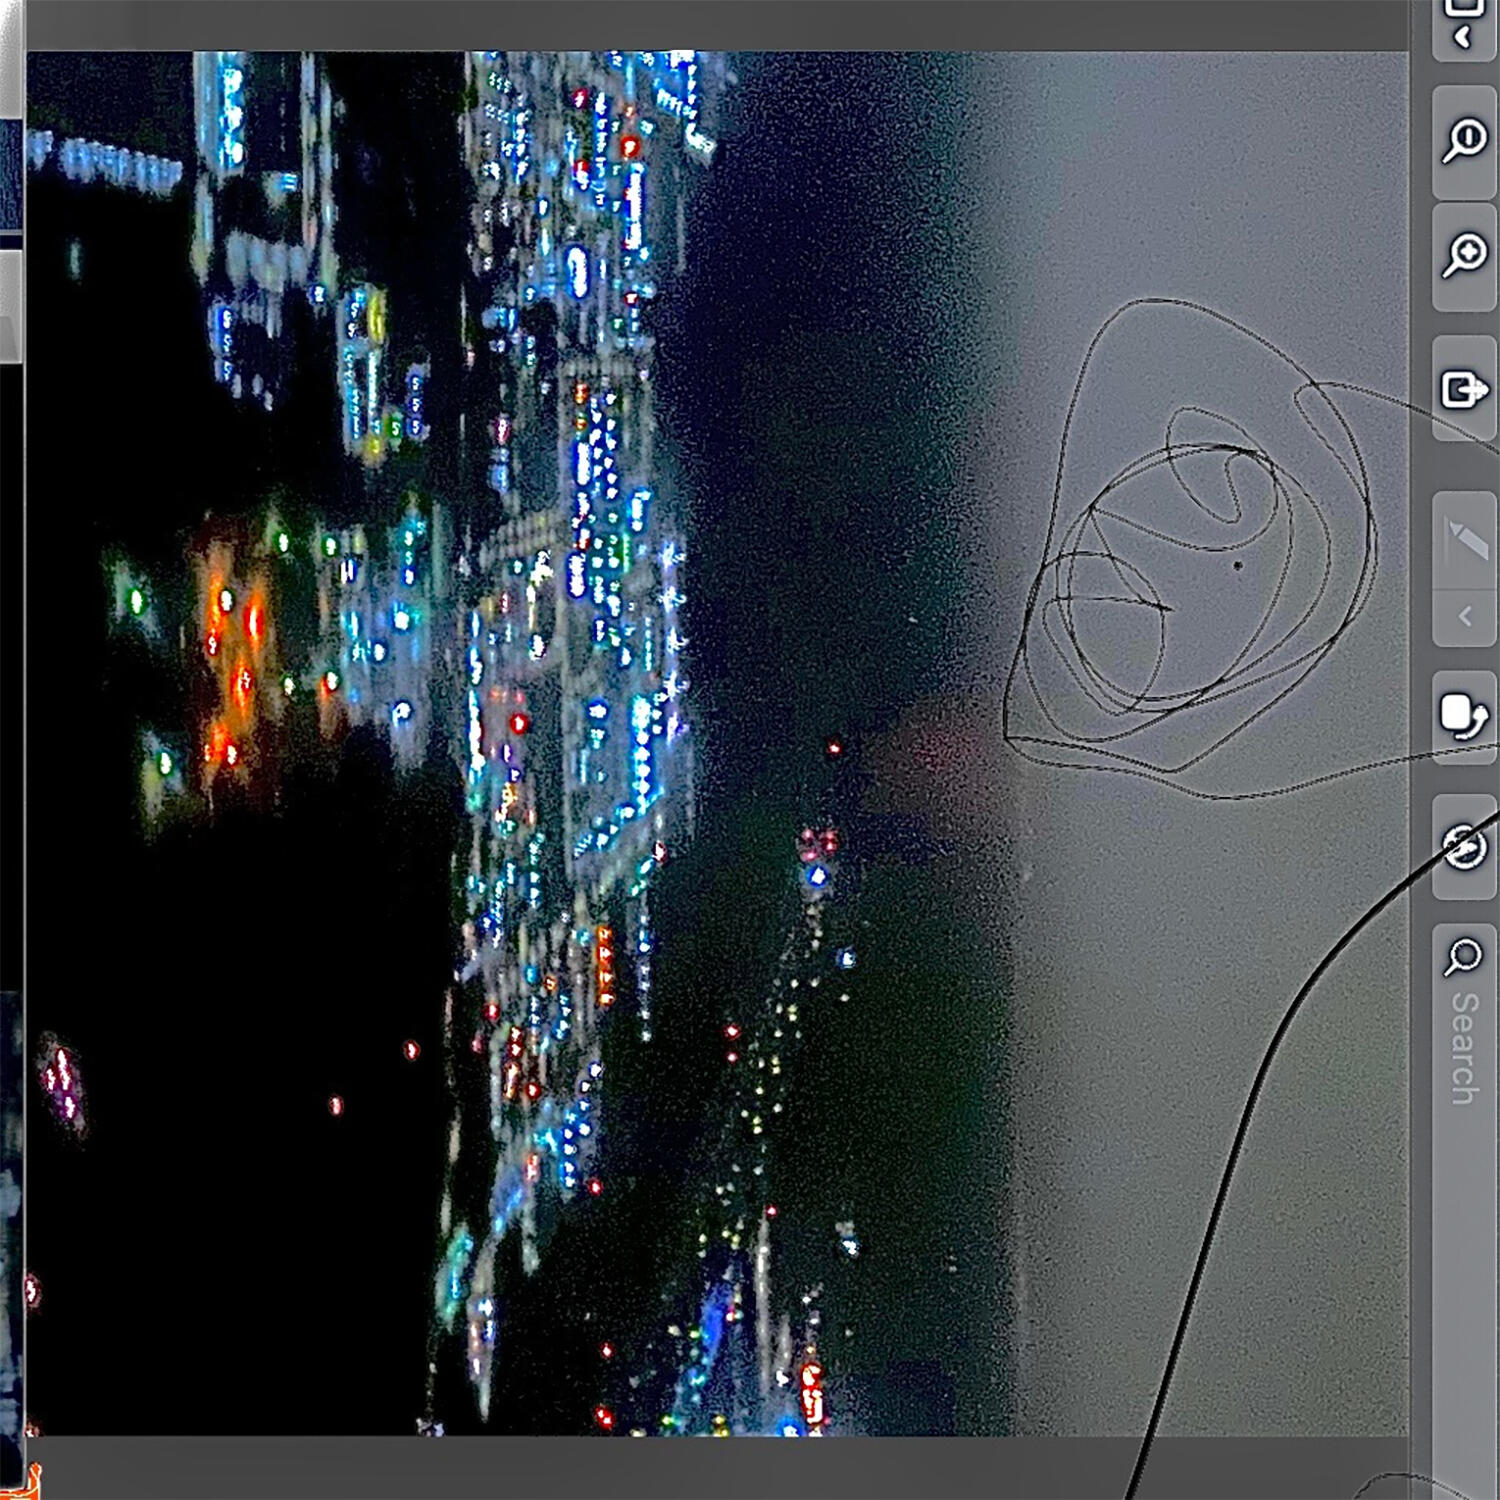Expand the highlight color chevron menu
Screen dimensions: 1500x1500
[1464, 617]
